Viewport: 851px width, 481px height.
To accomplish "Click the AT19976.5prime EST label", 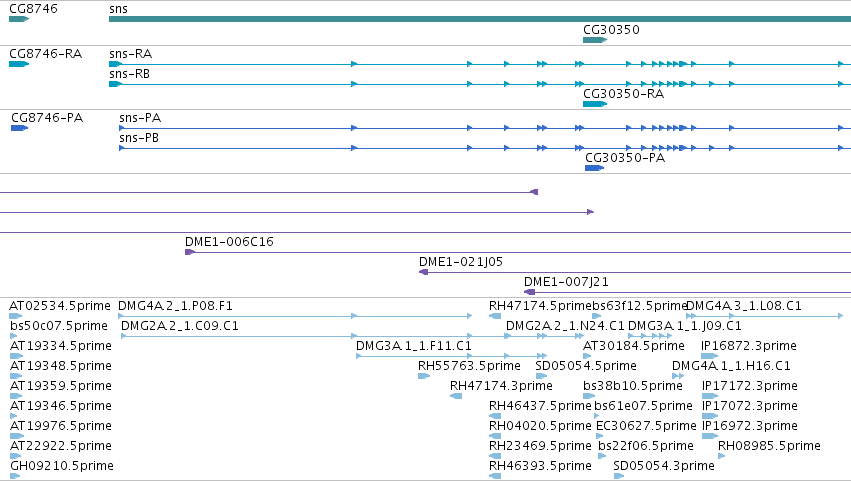I will point(61,426).
